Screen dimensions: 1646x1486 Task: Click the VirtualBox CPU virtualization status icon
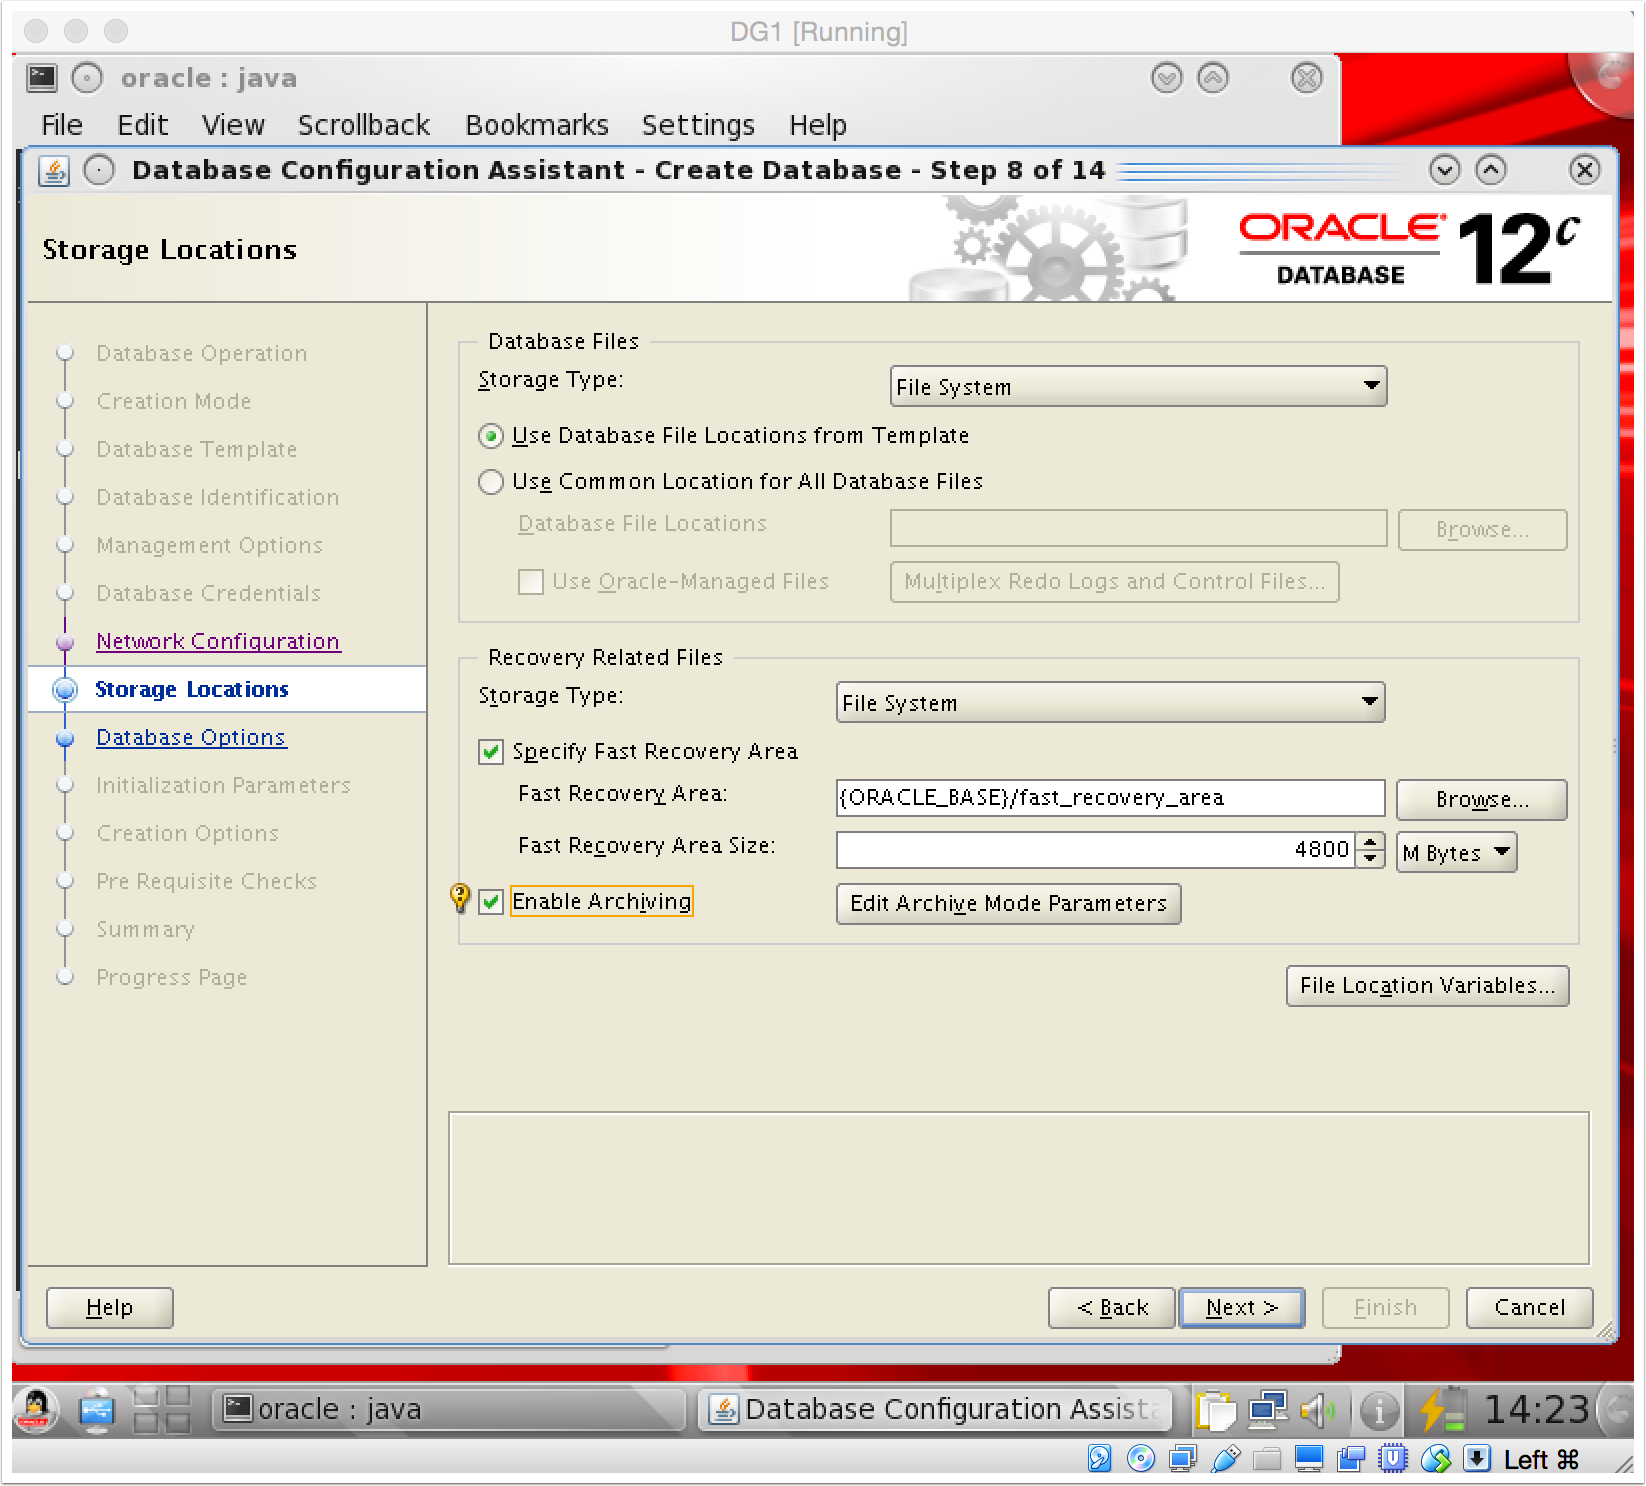[1393, 1459]
